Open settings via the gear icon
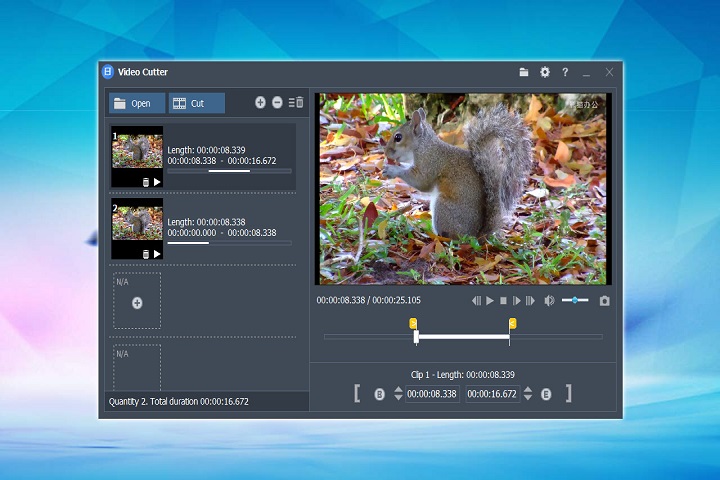The width and height of the screenshot is (720, 480). point(545,72)
